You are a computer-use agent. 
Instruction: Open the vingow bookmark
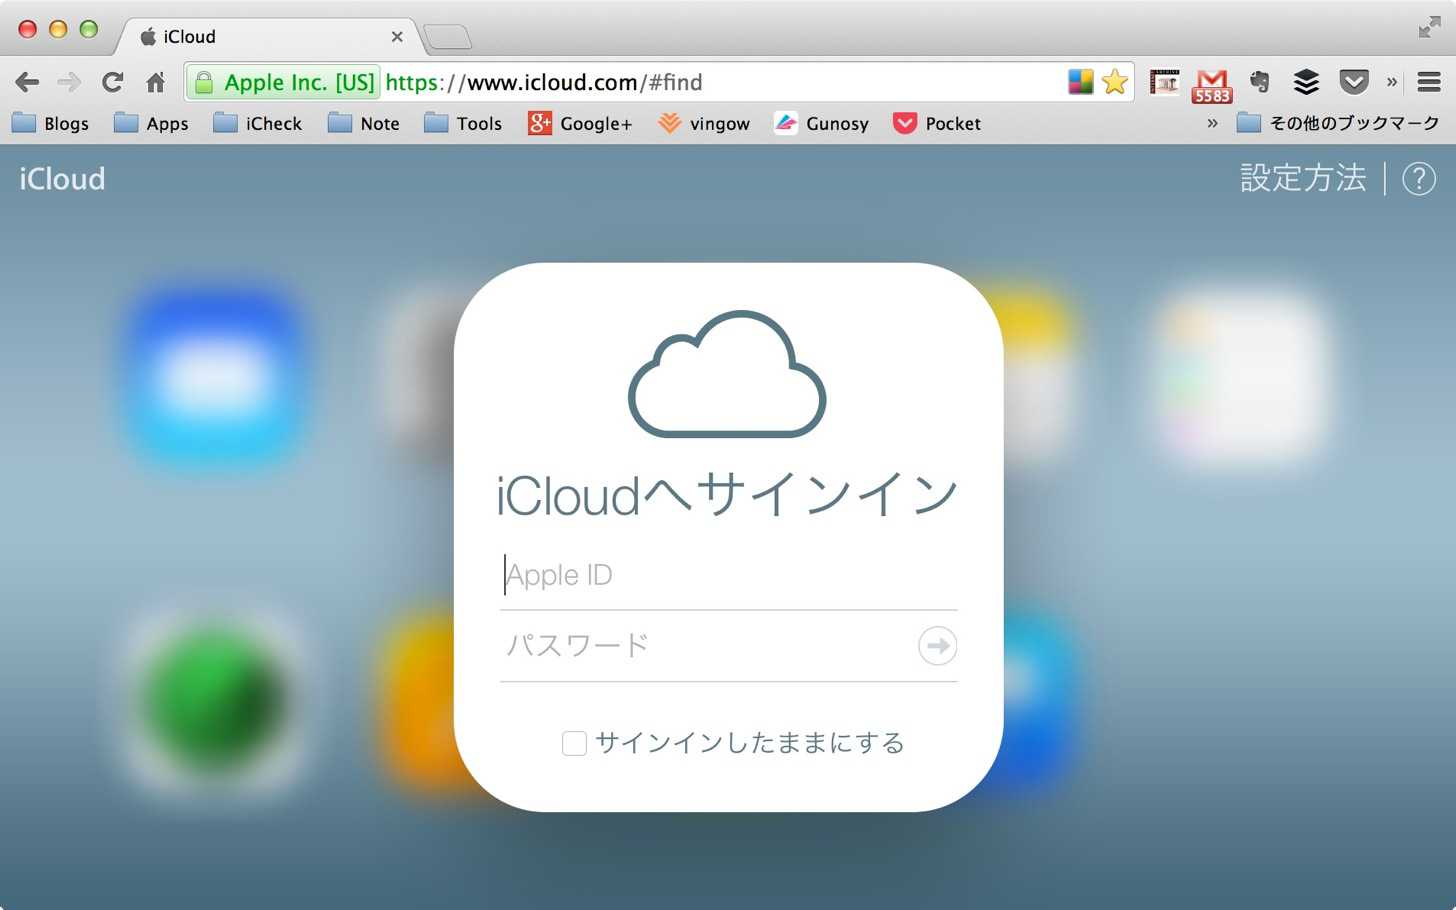click(704, 123)
